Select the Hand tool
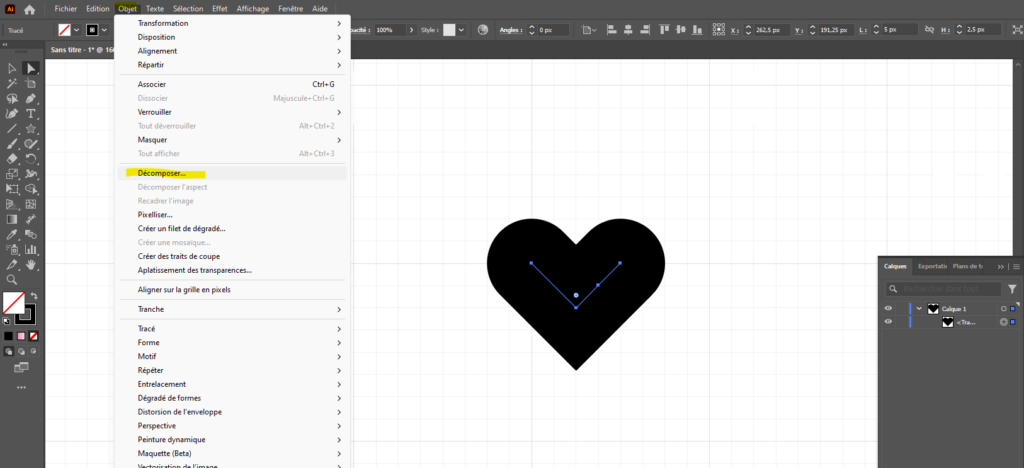The height and width of the screenshot is (468, 1024). 31,265
